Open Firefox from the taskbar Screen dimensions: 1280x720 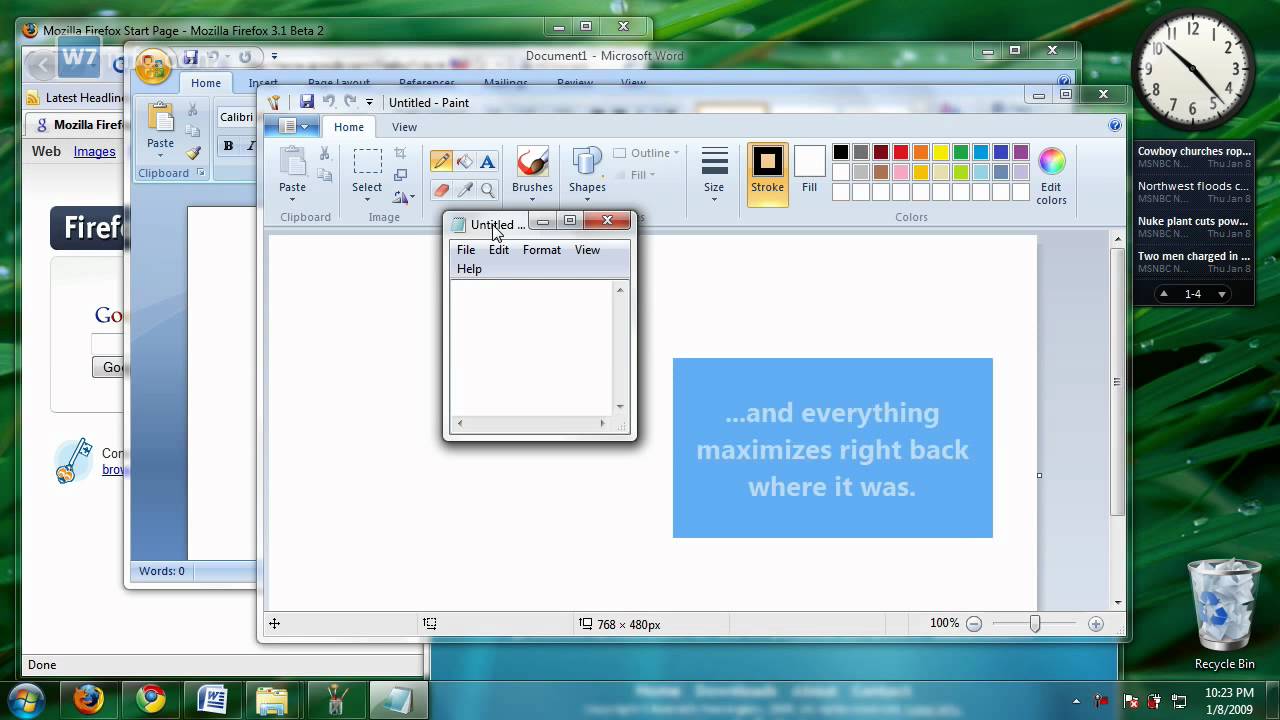[88, 698]
